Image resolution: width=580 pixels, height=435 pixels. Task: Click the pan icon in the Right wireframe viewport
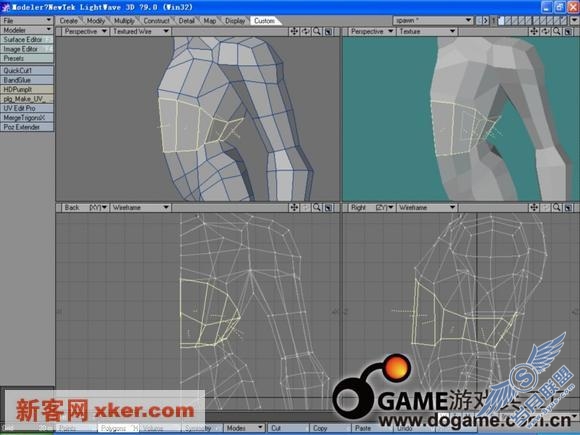click(534, 208)
